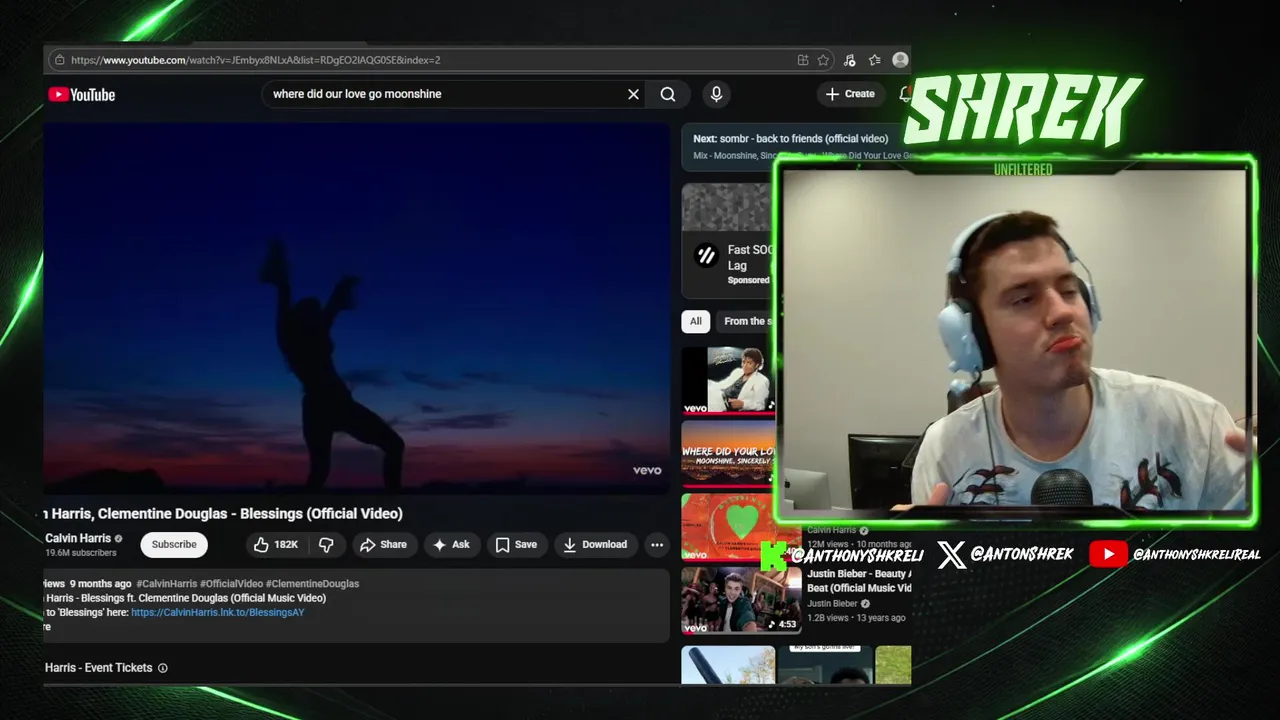Viewport: 1280px width, 720px height.
Task: Click the Blessings (Official Video) title
Action: pos(223,513)
